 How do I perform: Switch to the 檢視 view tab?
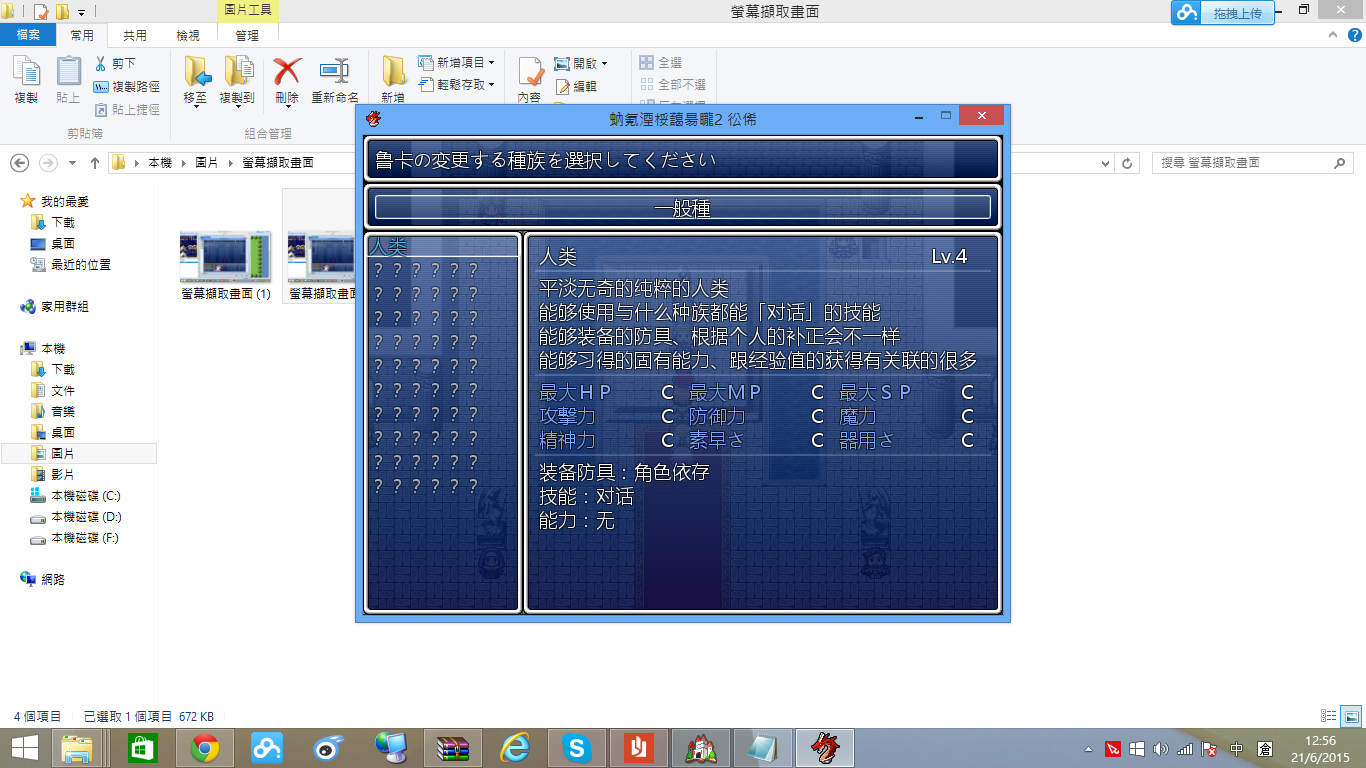188,35
